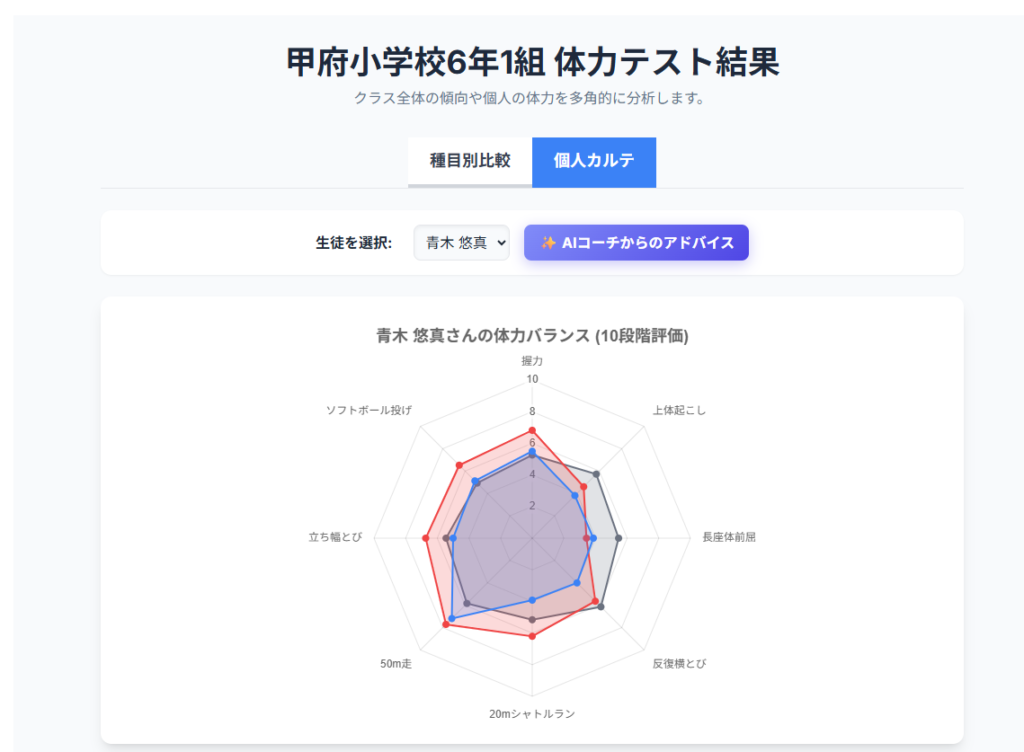This screenshot has height=752, width=1024.
Task: Click the page heading 甲府小学校6年1組 体力テスト結果
Action: click(x=532, y=62)
